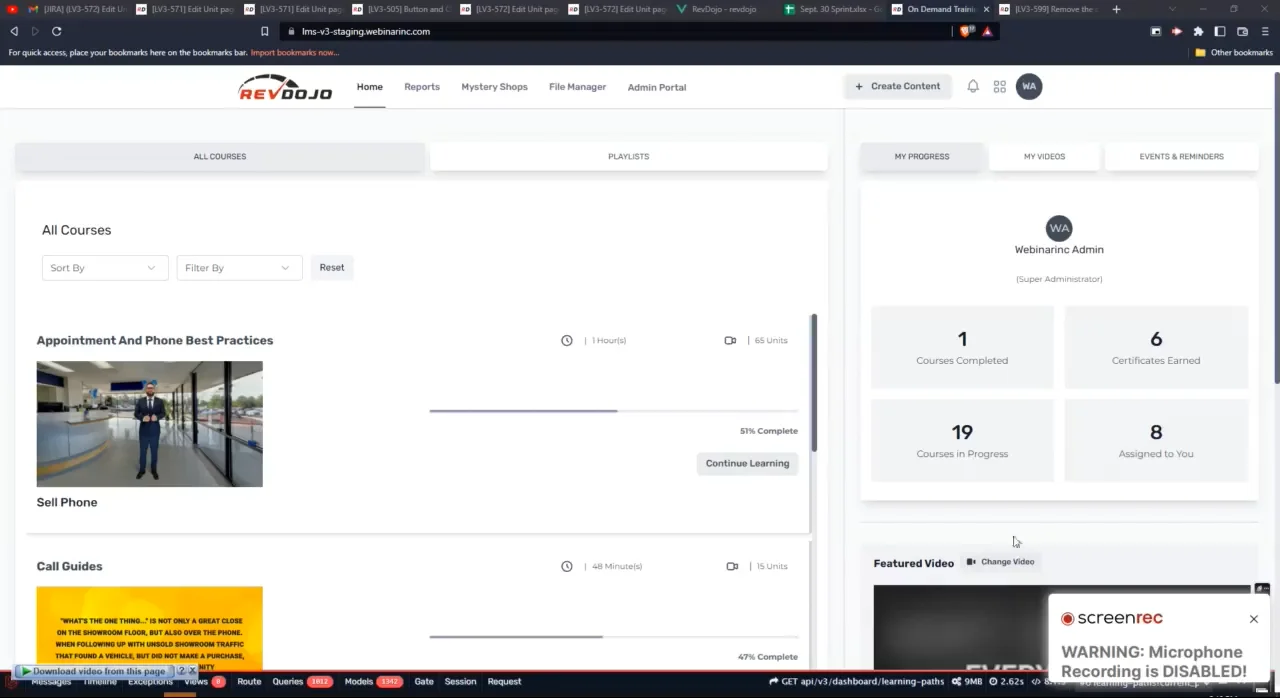The width and height of the screenshot is (1280, 698).
Task: Open the Route debug panel
Action: tap(249, 682)
